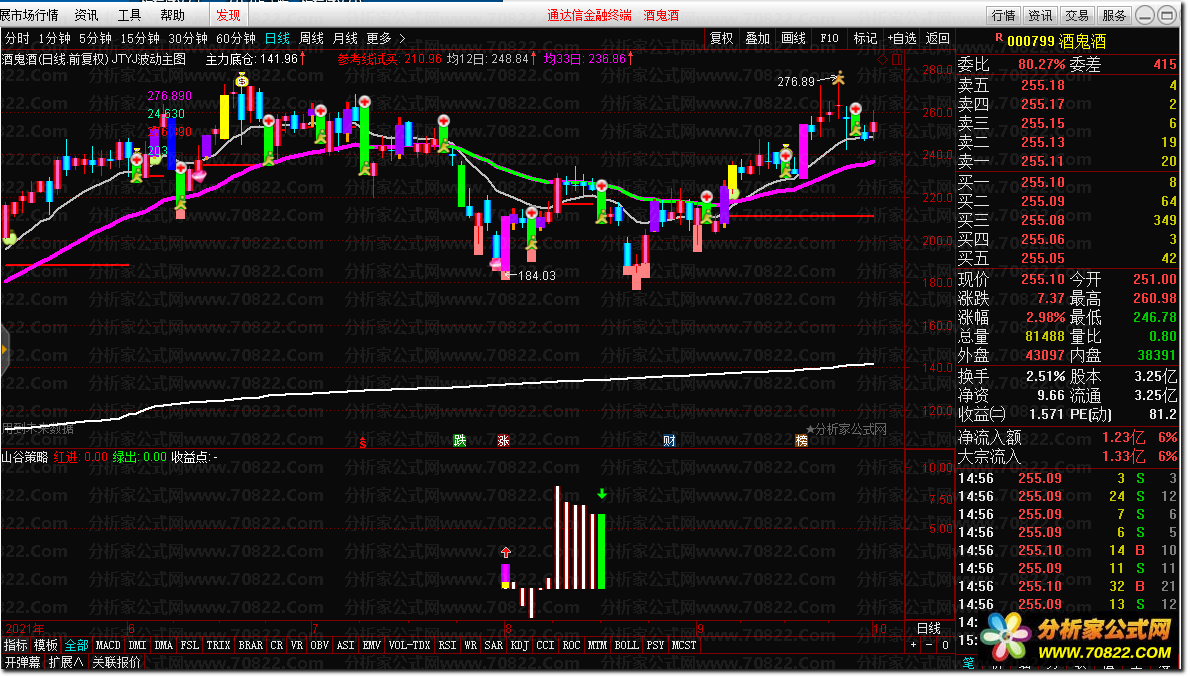This screenshot has width=1190, height=677.
Task: Switch to 30分钟 period
Action: (x=187, y=39)
